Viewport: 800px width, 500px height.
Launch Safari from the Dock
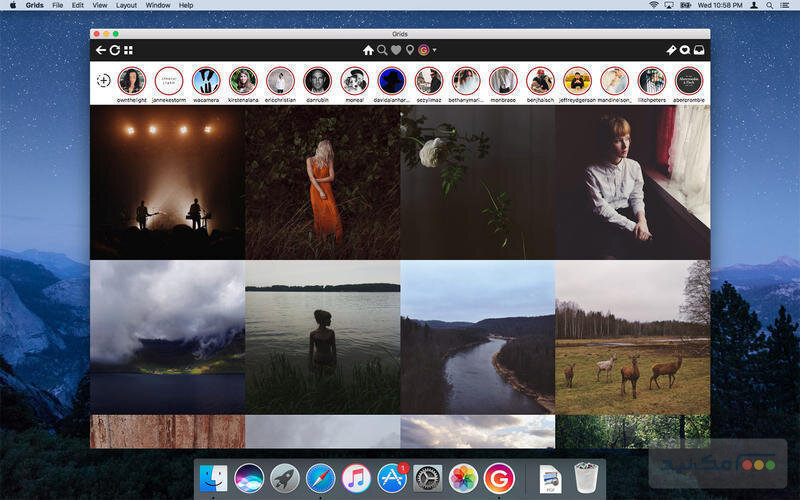point(320,478)
